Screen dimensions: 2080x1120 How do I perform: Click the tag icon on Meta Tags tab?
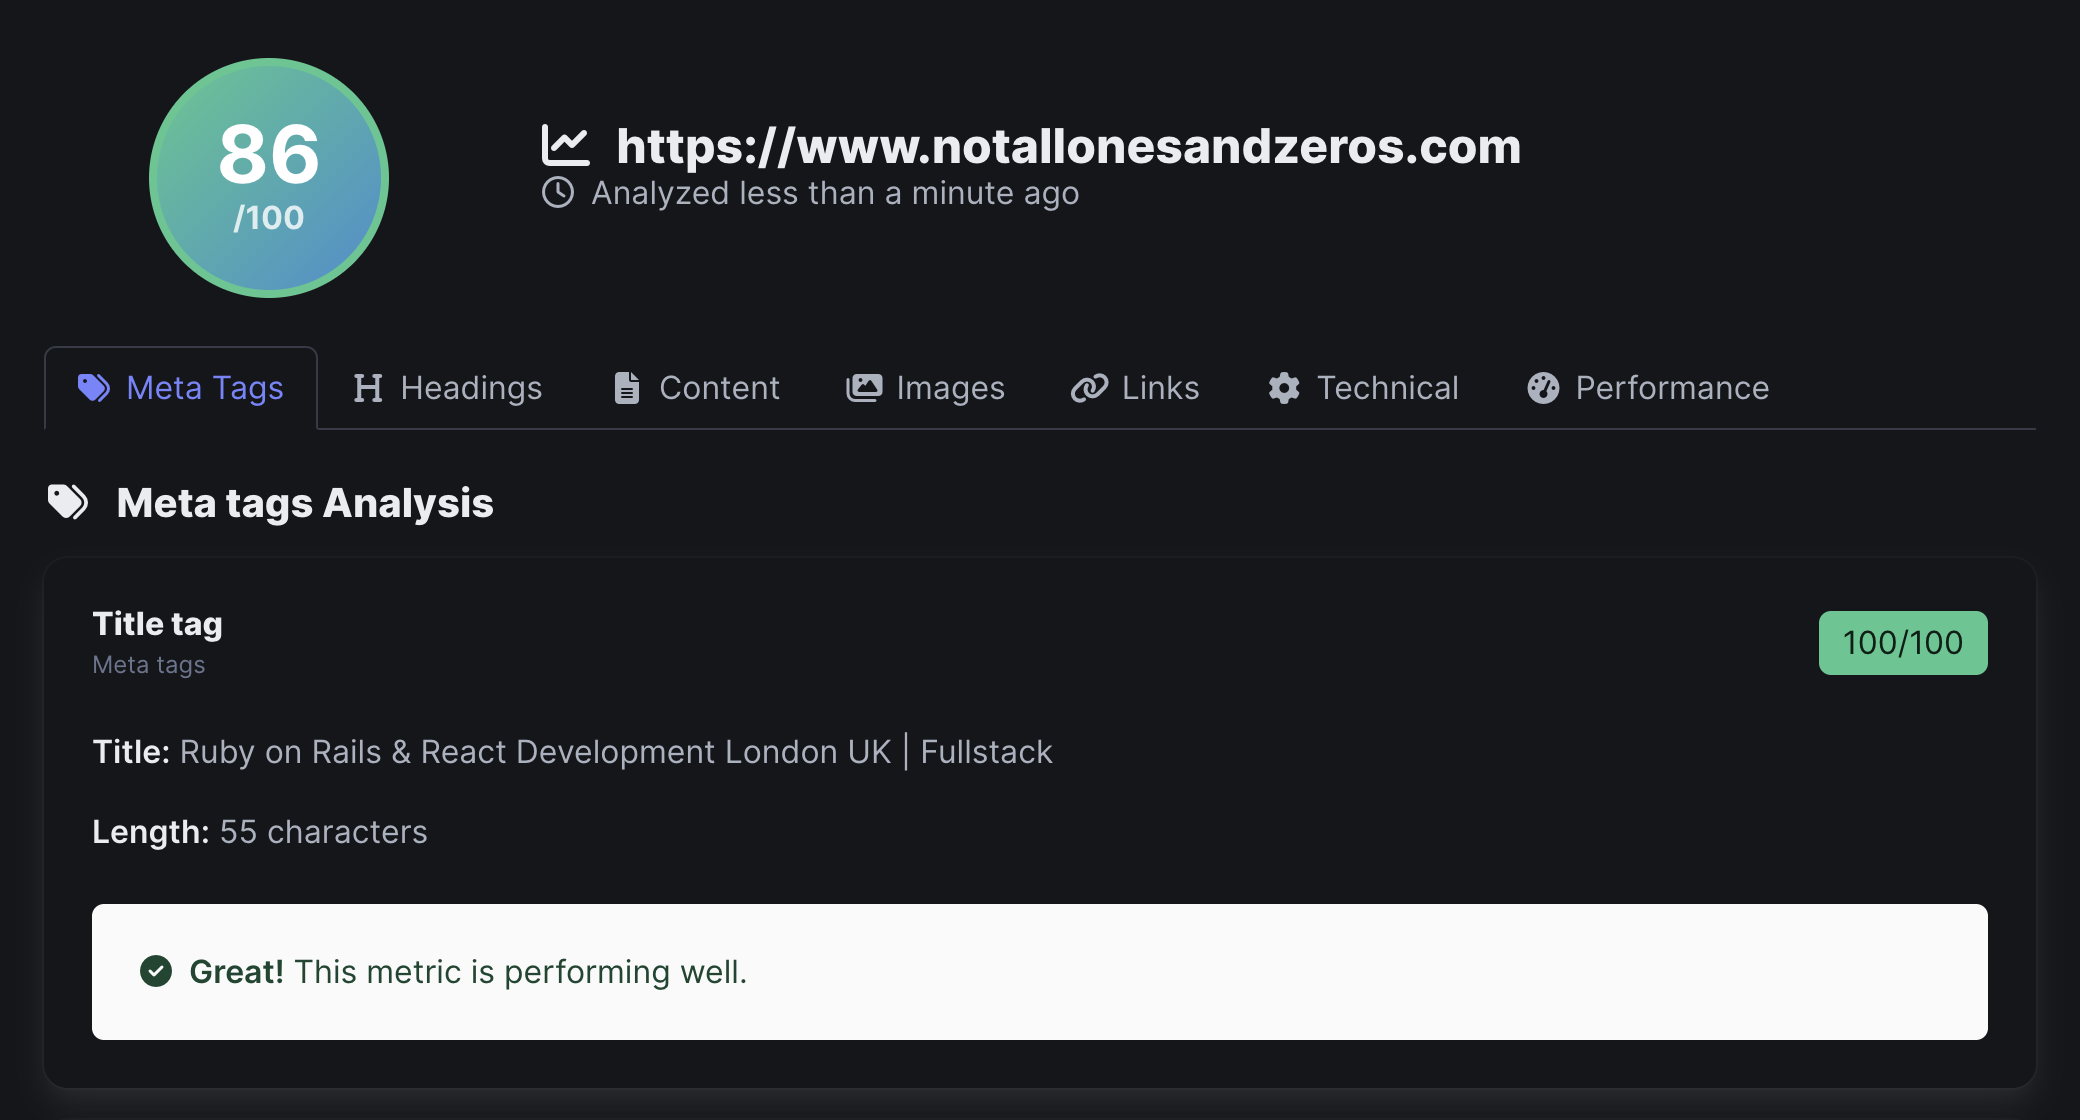pyautogui.click(x=94, y=388)
